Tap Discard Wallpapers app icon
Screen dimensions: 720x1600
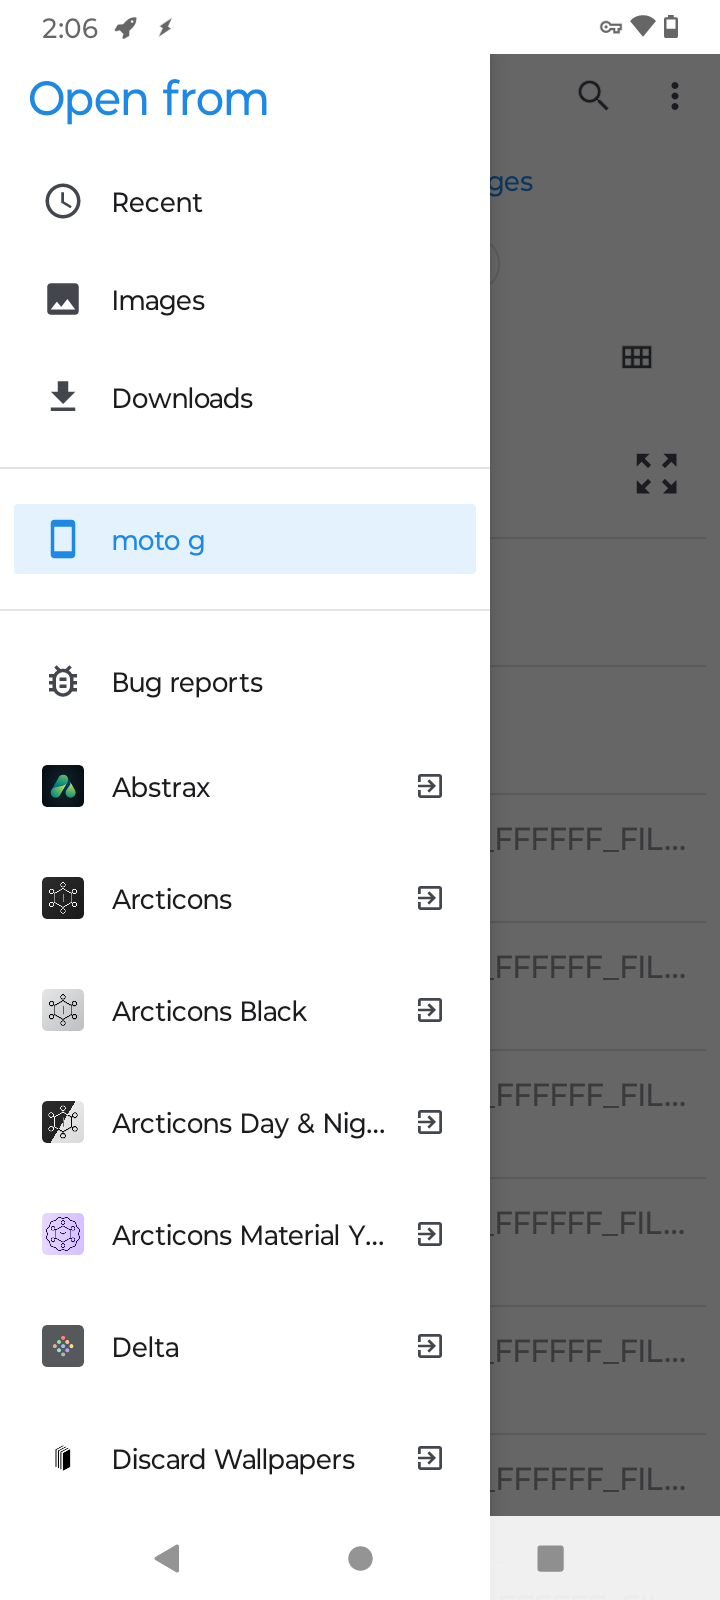pyautogui.click(x=63, y=1459)
